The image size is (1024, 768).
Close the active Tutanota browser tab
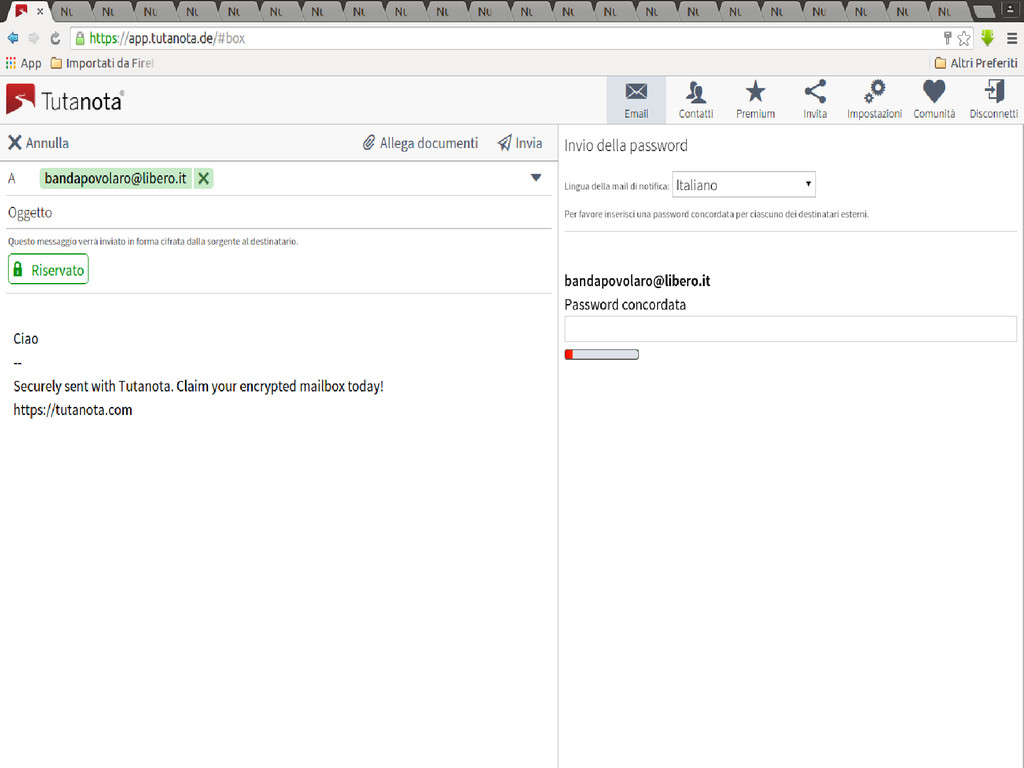(x=40, y=11)
